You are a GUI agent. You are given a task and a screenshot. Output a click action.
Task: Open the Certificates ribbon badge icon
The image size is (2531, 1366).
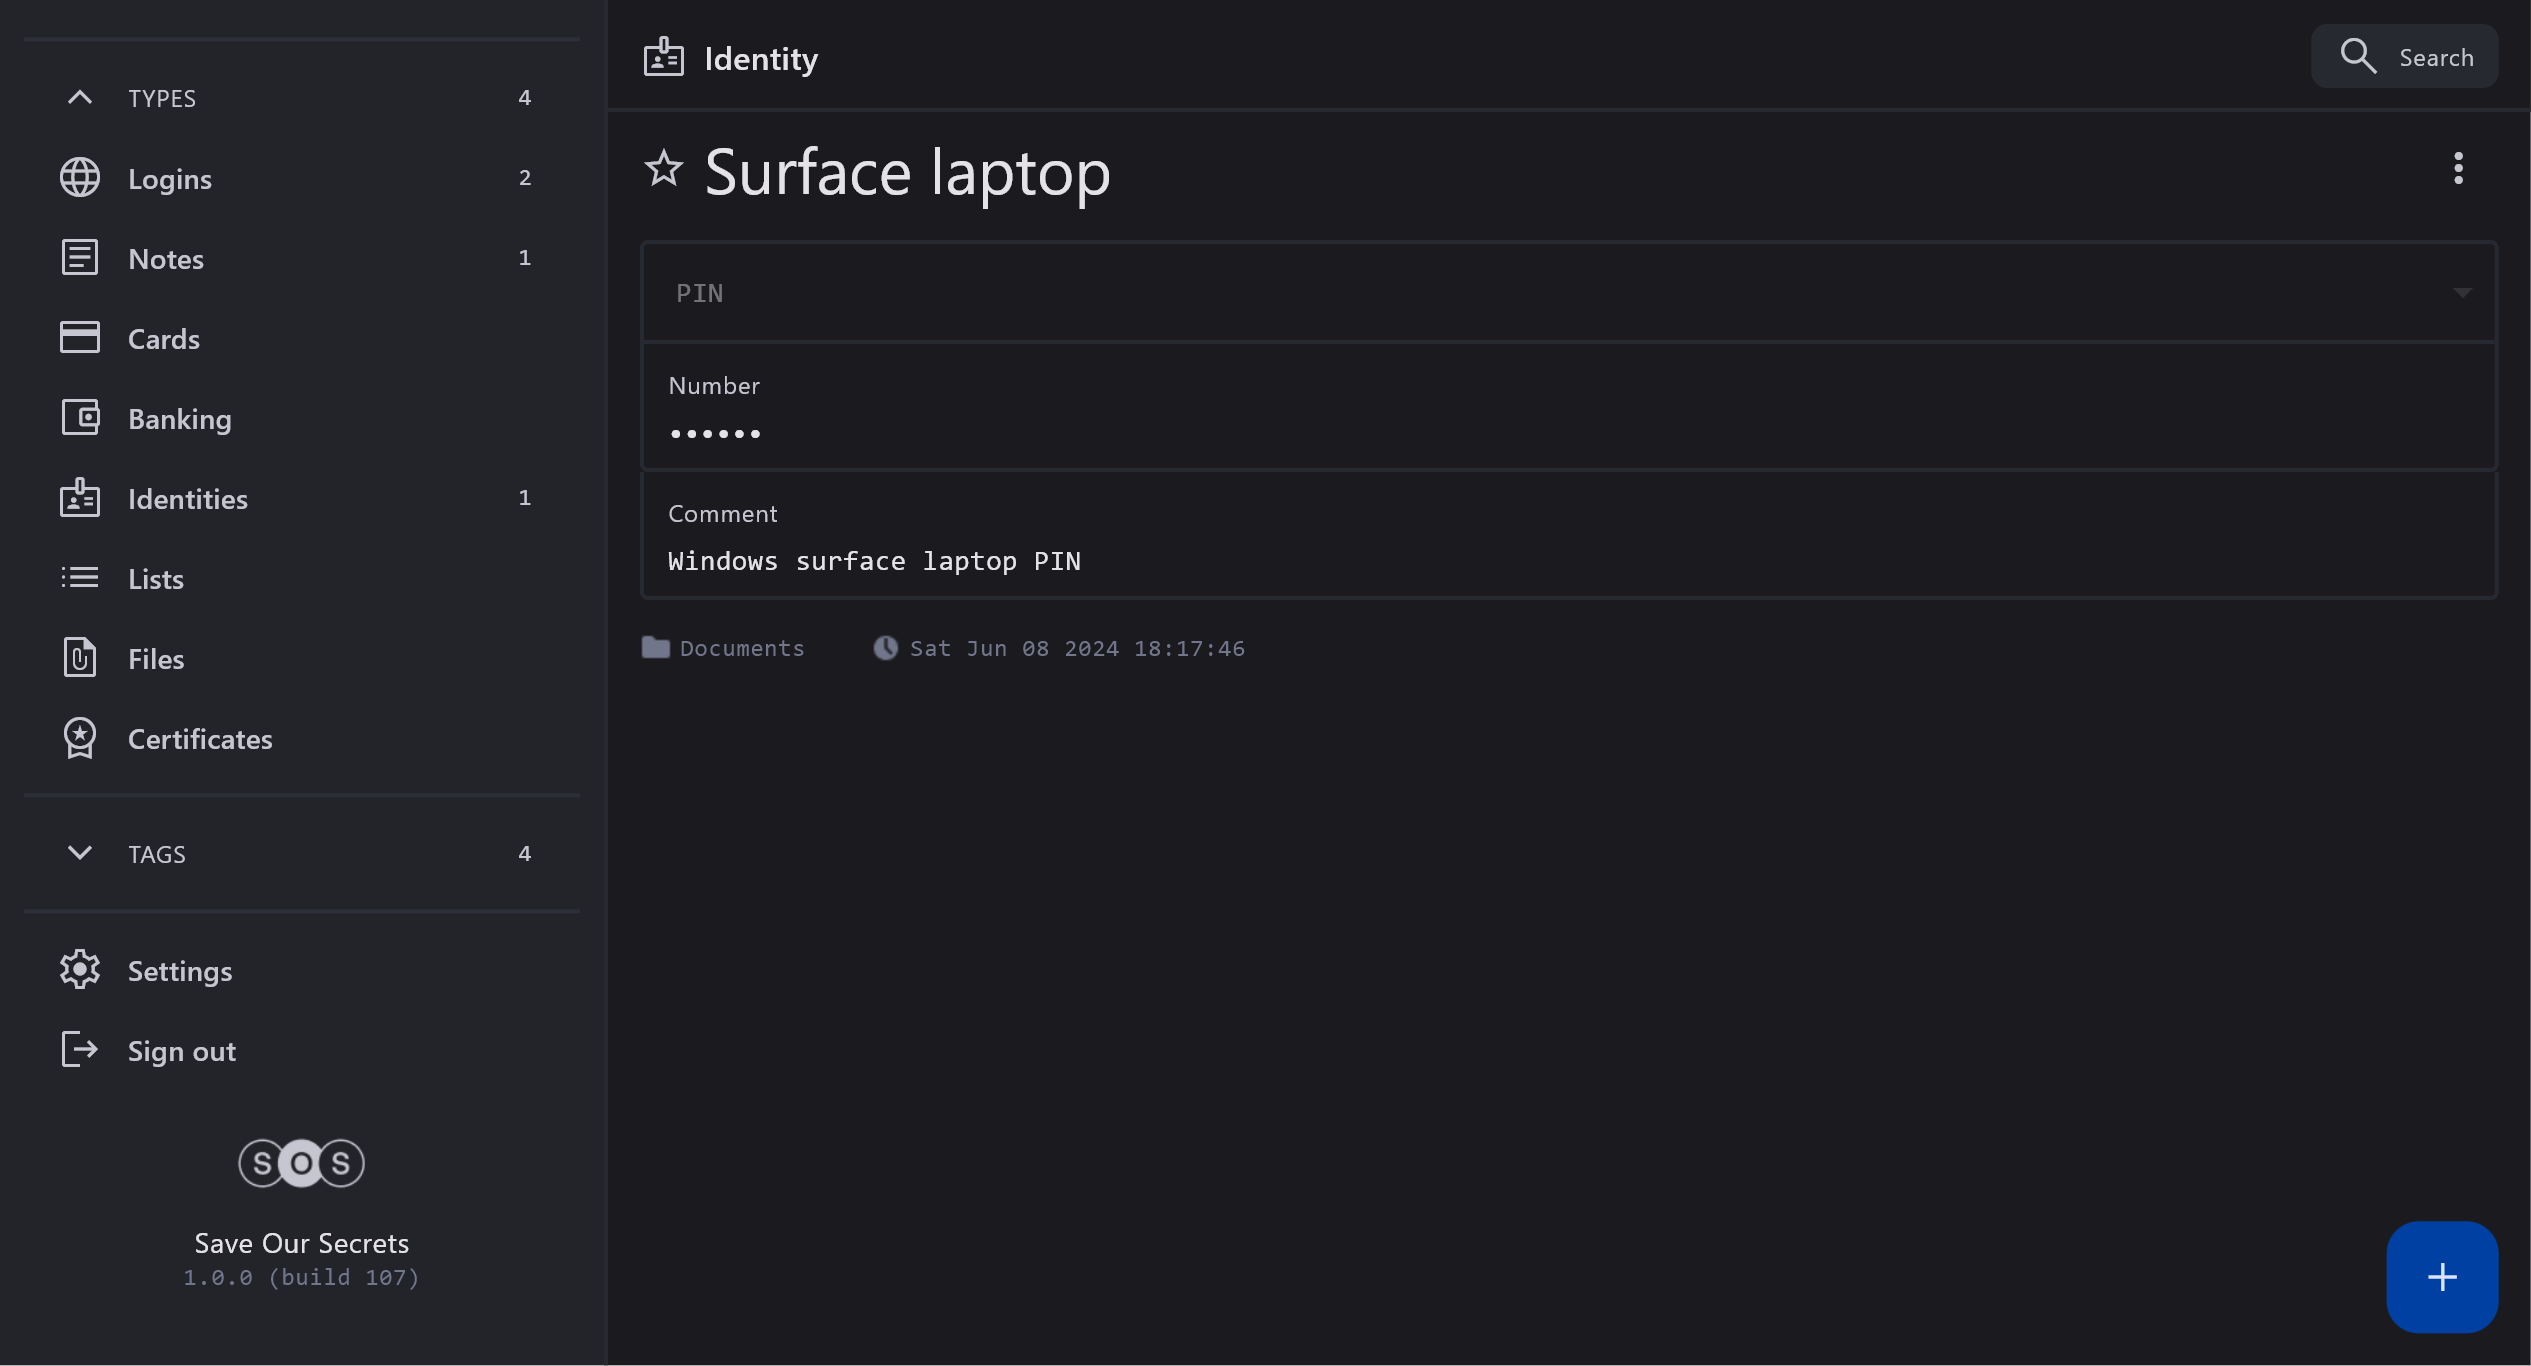coord(80,738)
